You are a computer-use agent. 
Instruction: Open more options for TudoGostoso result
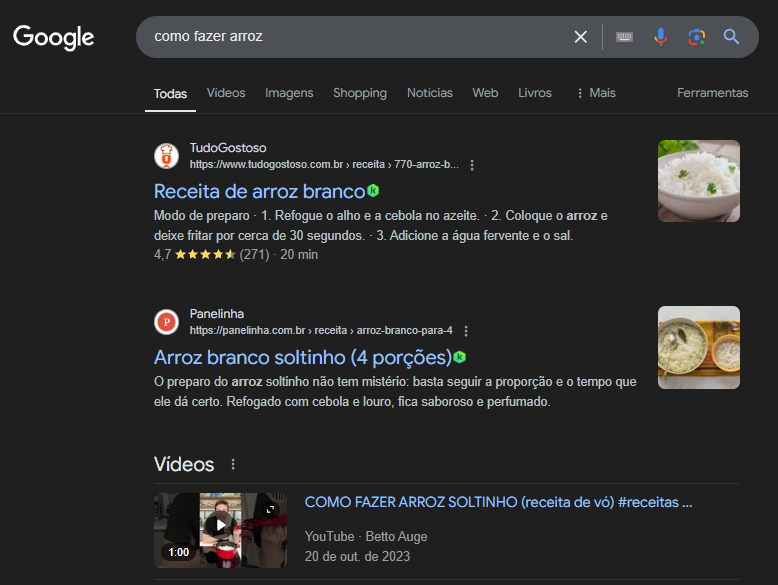[472, 165]
